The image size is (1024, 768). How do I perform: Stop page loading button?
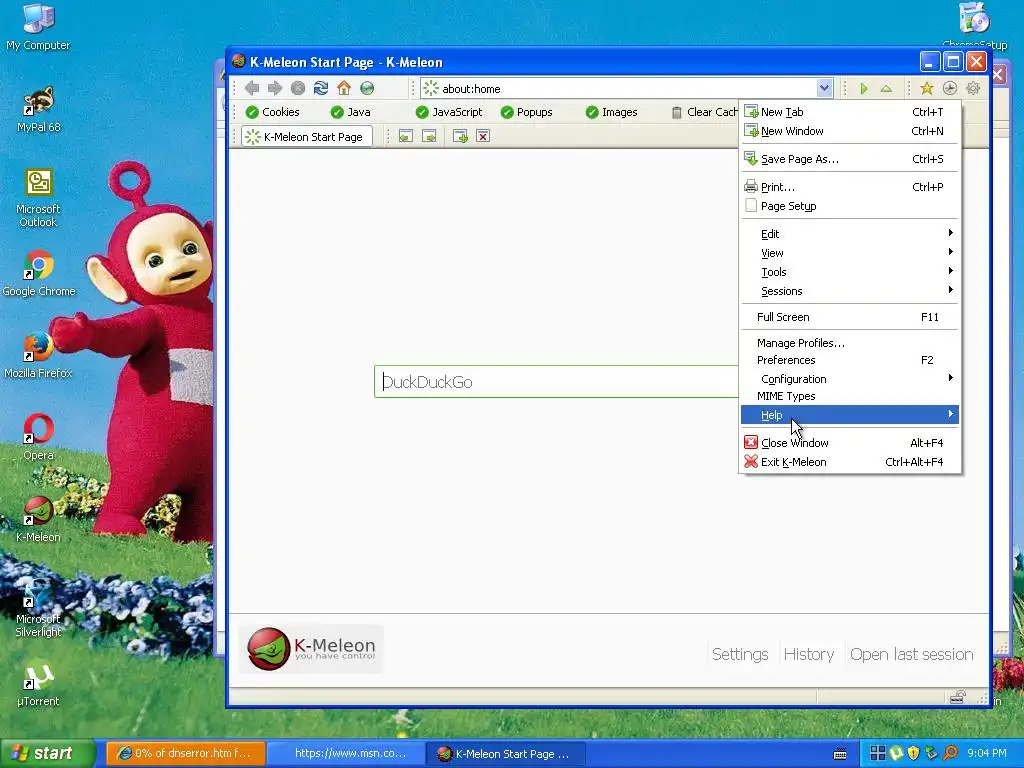click(x=298, y=88)
